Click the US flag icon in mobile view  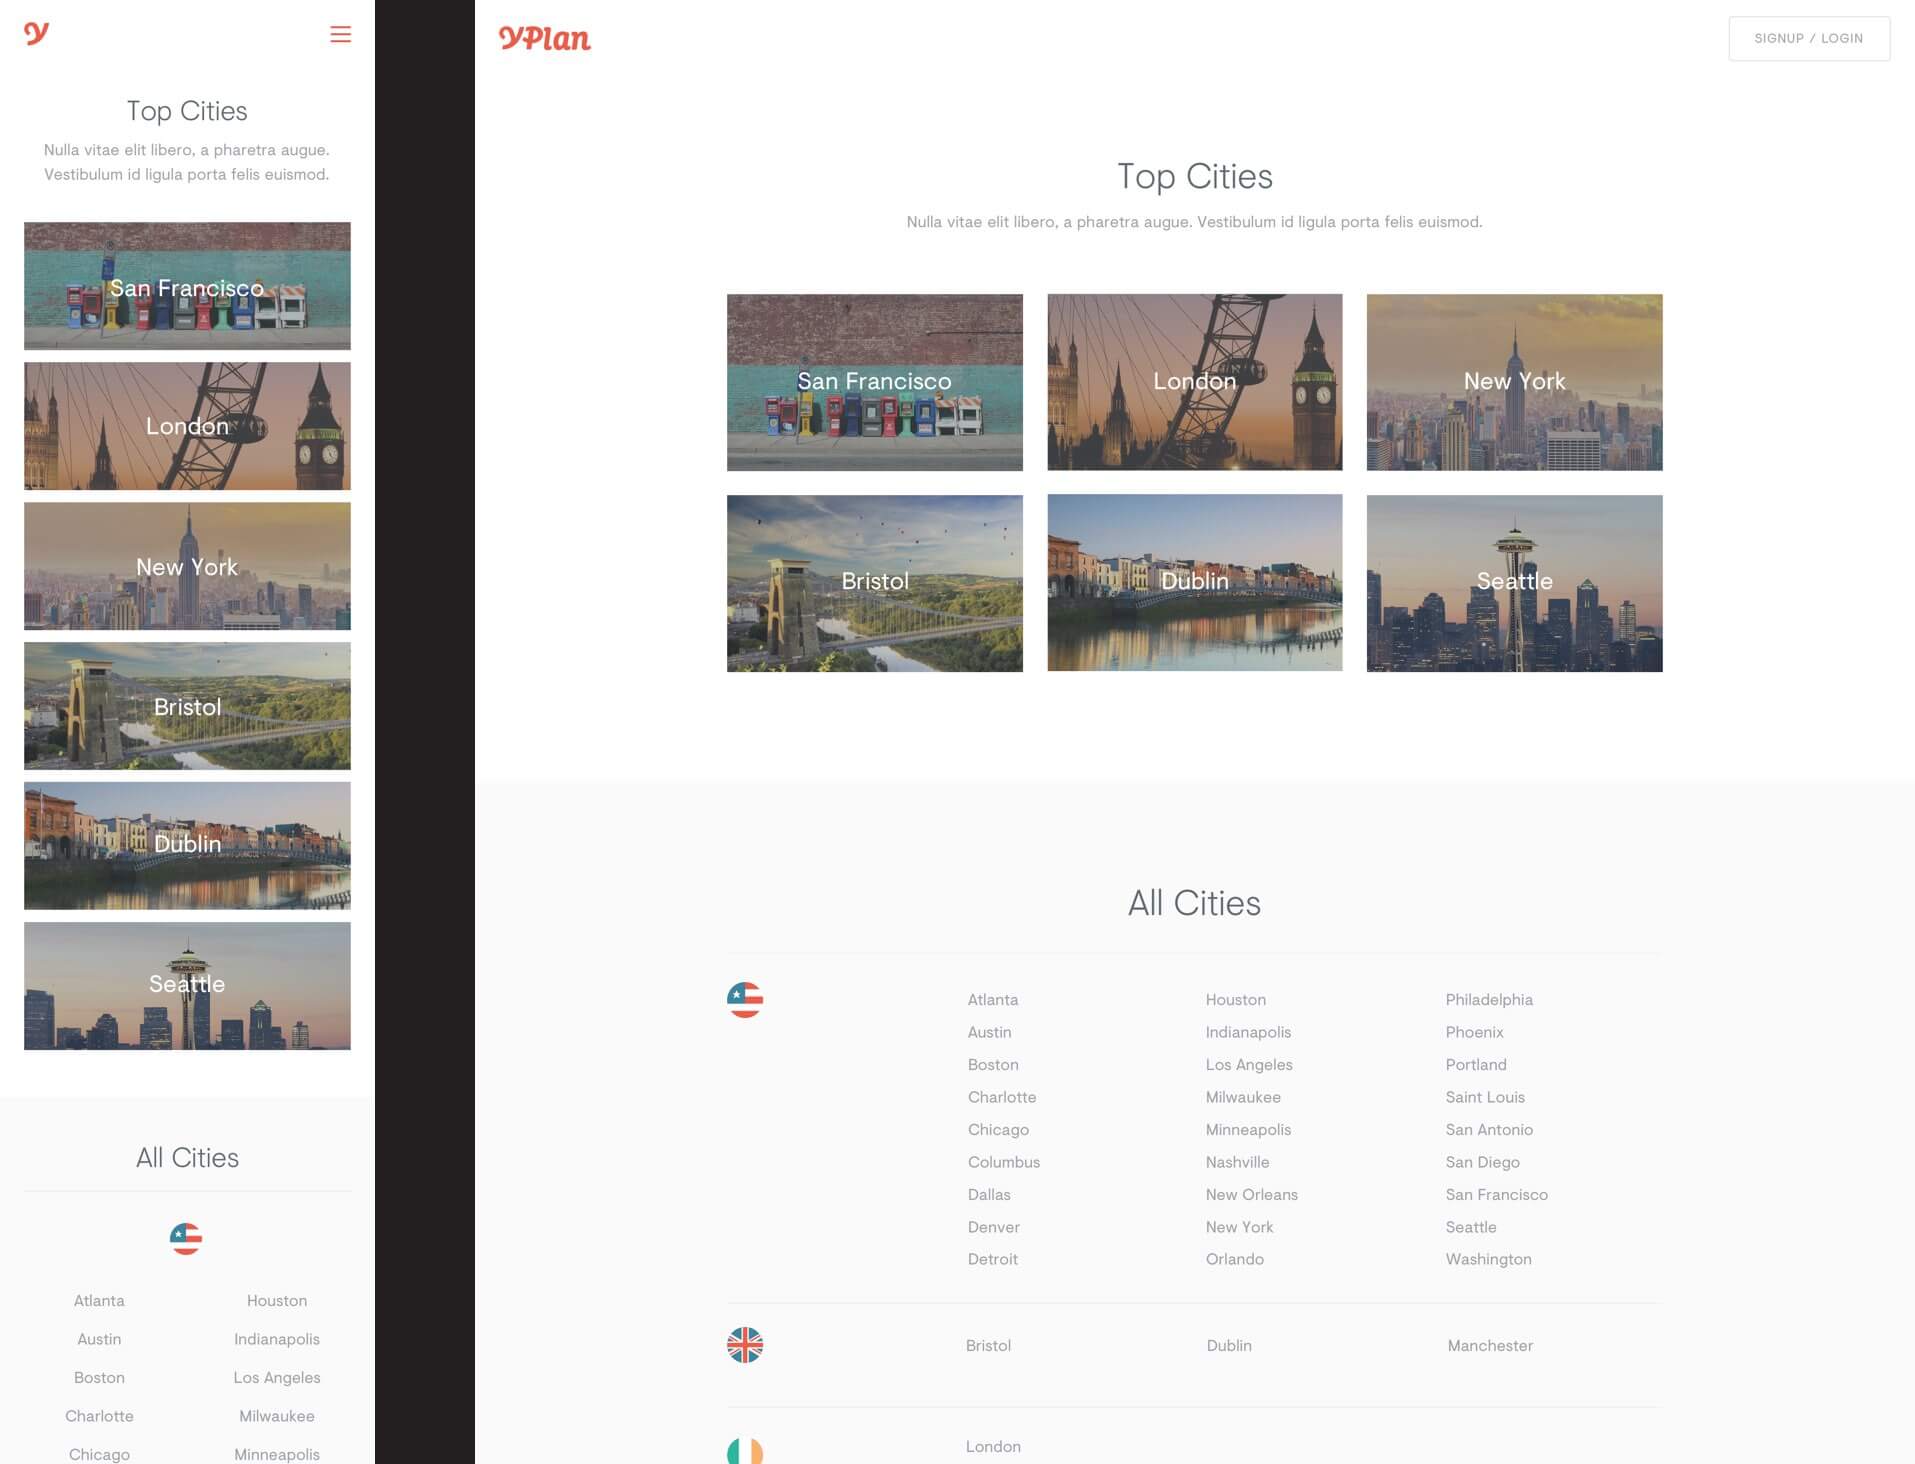[x=186, y=1239]
